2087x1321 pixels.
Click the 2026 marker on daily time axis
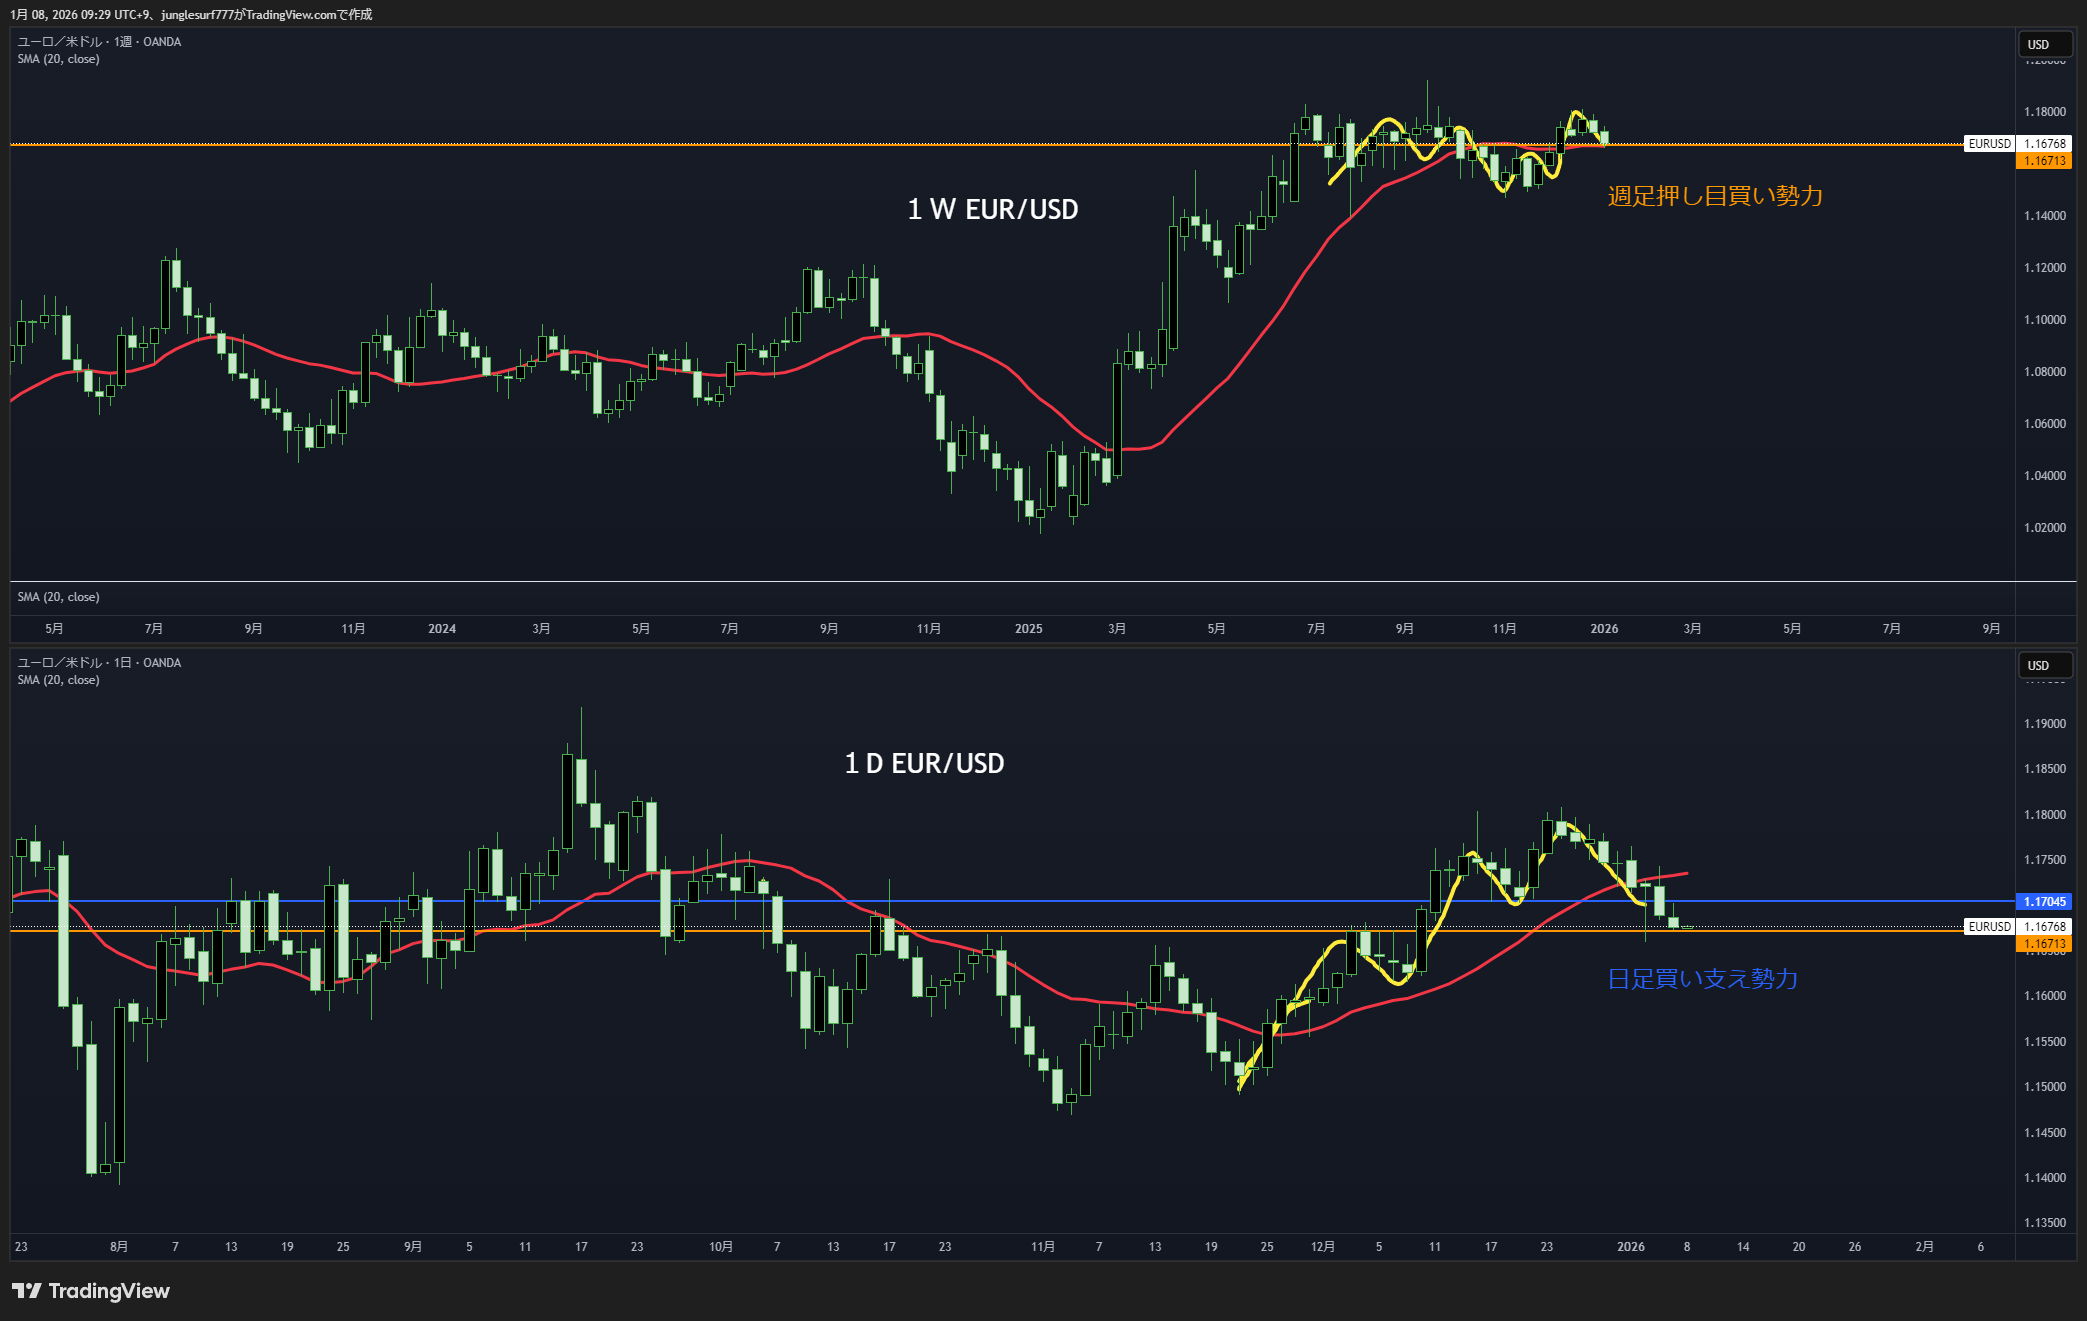(x=1630, y=1247)
